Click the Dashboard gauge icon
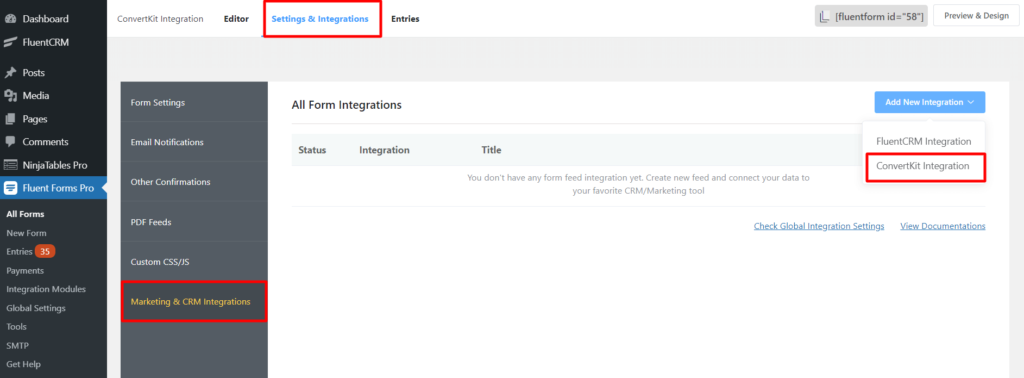1024x378 pixels. tap(10, 19)
